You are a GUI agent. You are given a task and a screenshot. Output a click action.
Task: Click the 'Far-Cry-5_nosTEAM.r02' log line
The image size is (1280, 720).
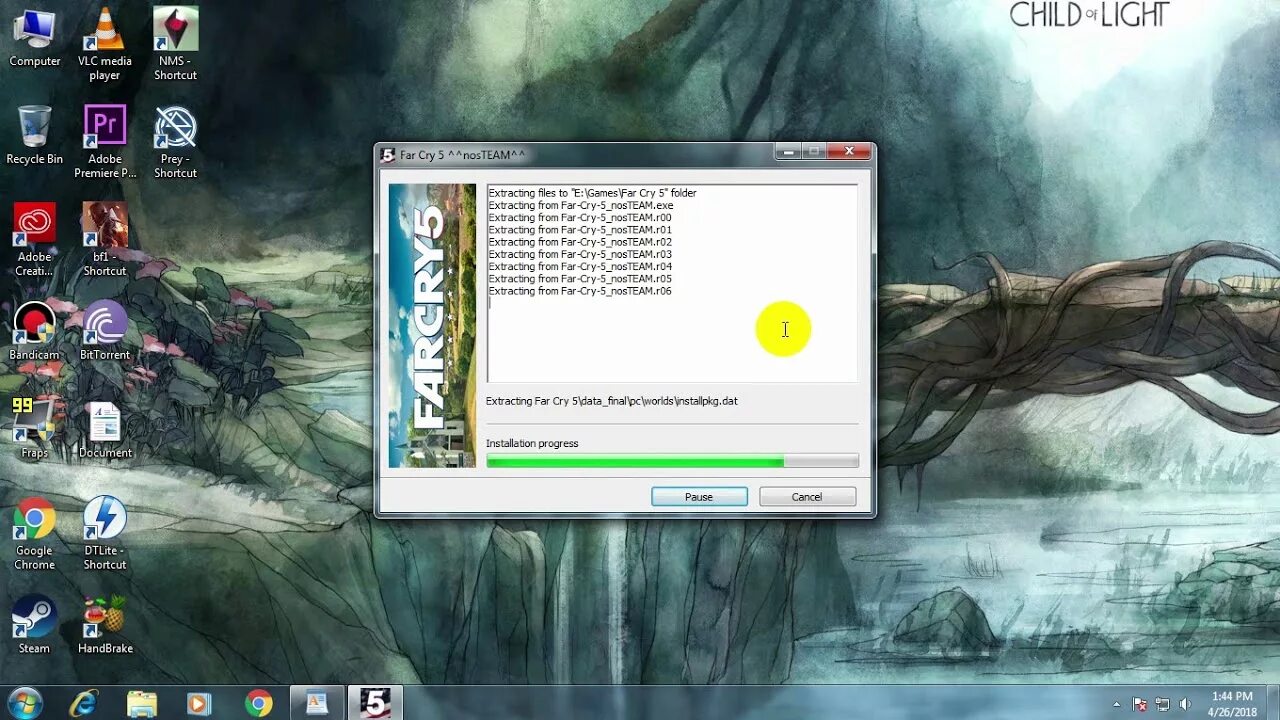pyautogui.click(x=580, y=242)
